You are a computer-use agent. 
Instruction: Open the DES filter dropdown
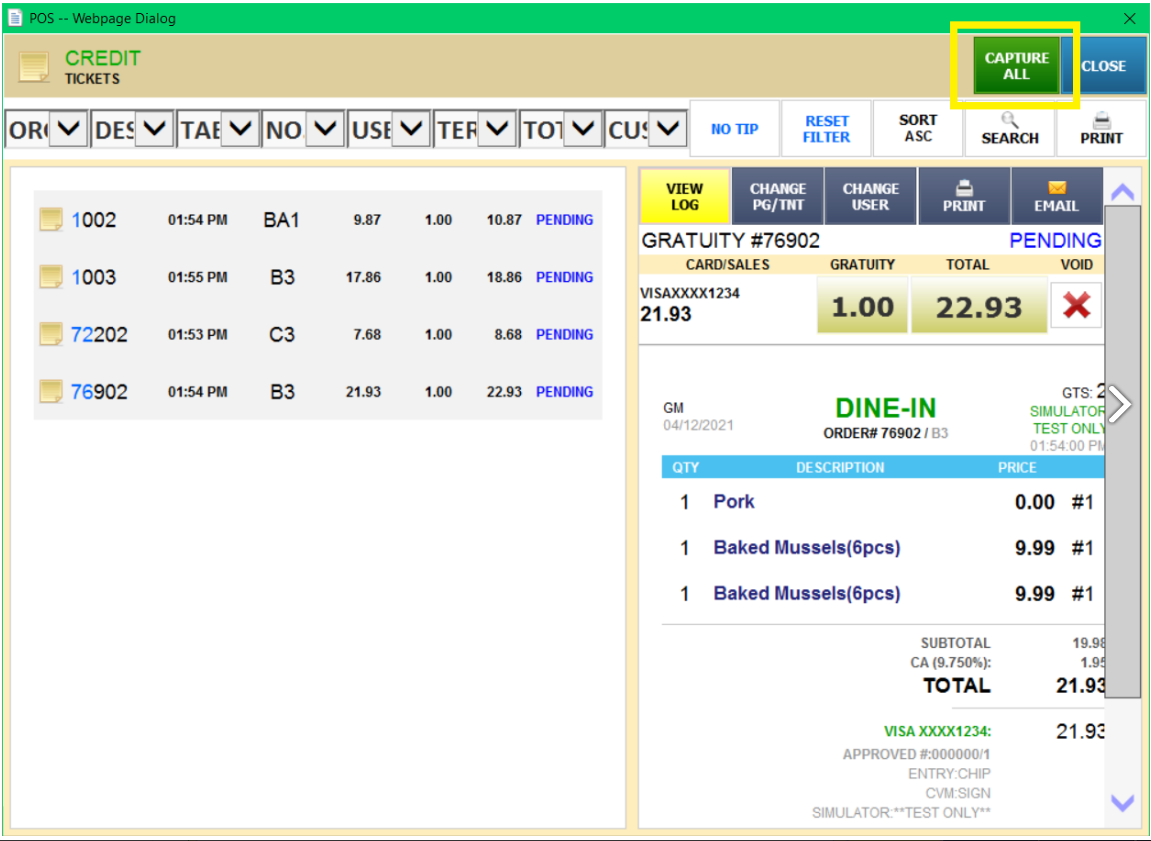point(133,129)
